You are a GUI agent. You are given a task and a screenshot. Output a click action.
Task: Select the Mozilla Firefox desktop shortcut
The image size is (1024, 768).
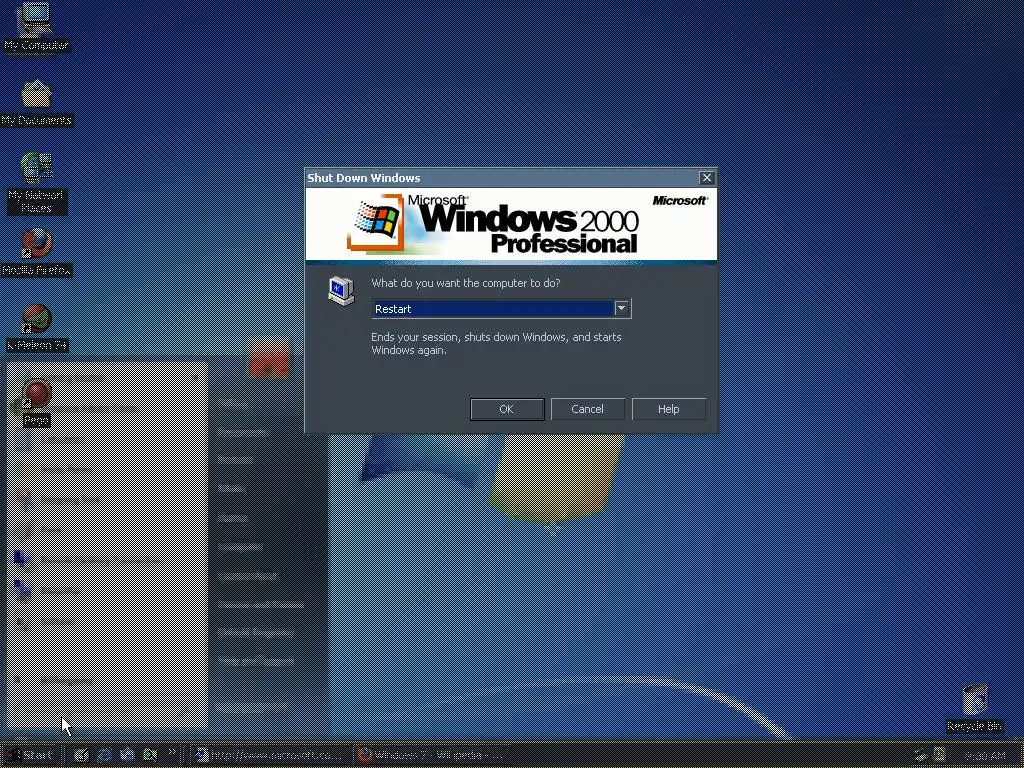pyautogui.click(x=37, y=252)
